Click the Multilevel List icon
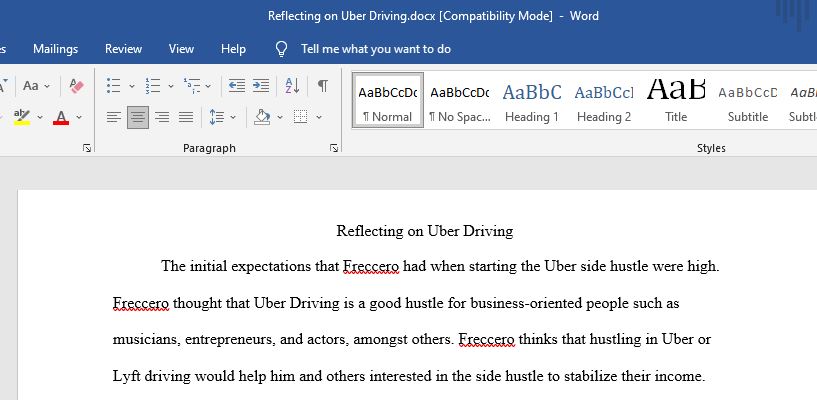The image size is (817, 400). click(192, 85)
